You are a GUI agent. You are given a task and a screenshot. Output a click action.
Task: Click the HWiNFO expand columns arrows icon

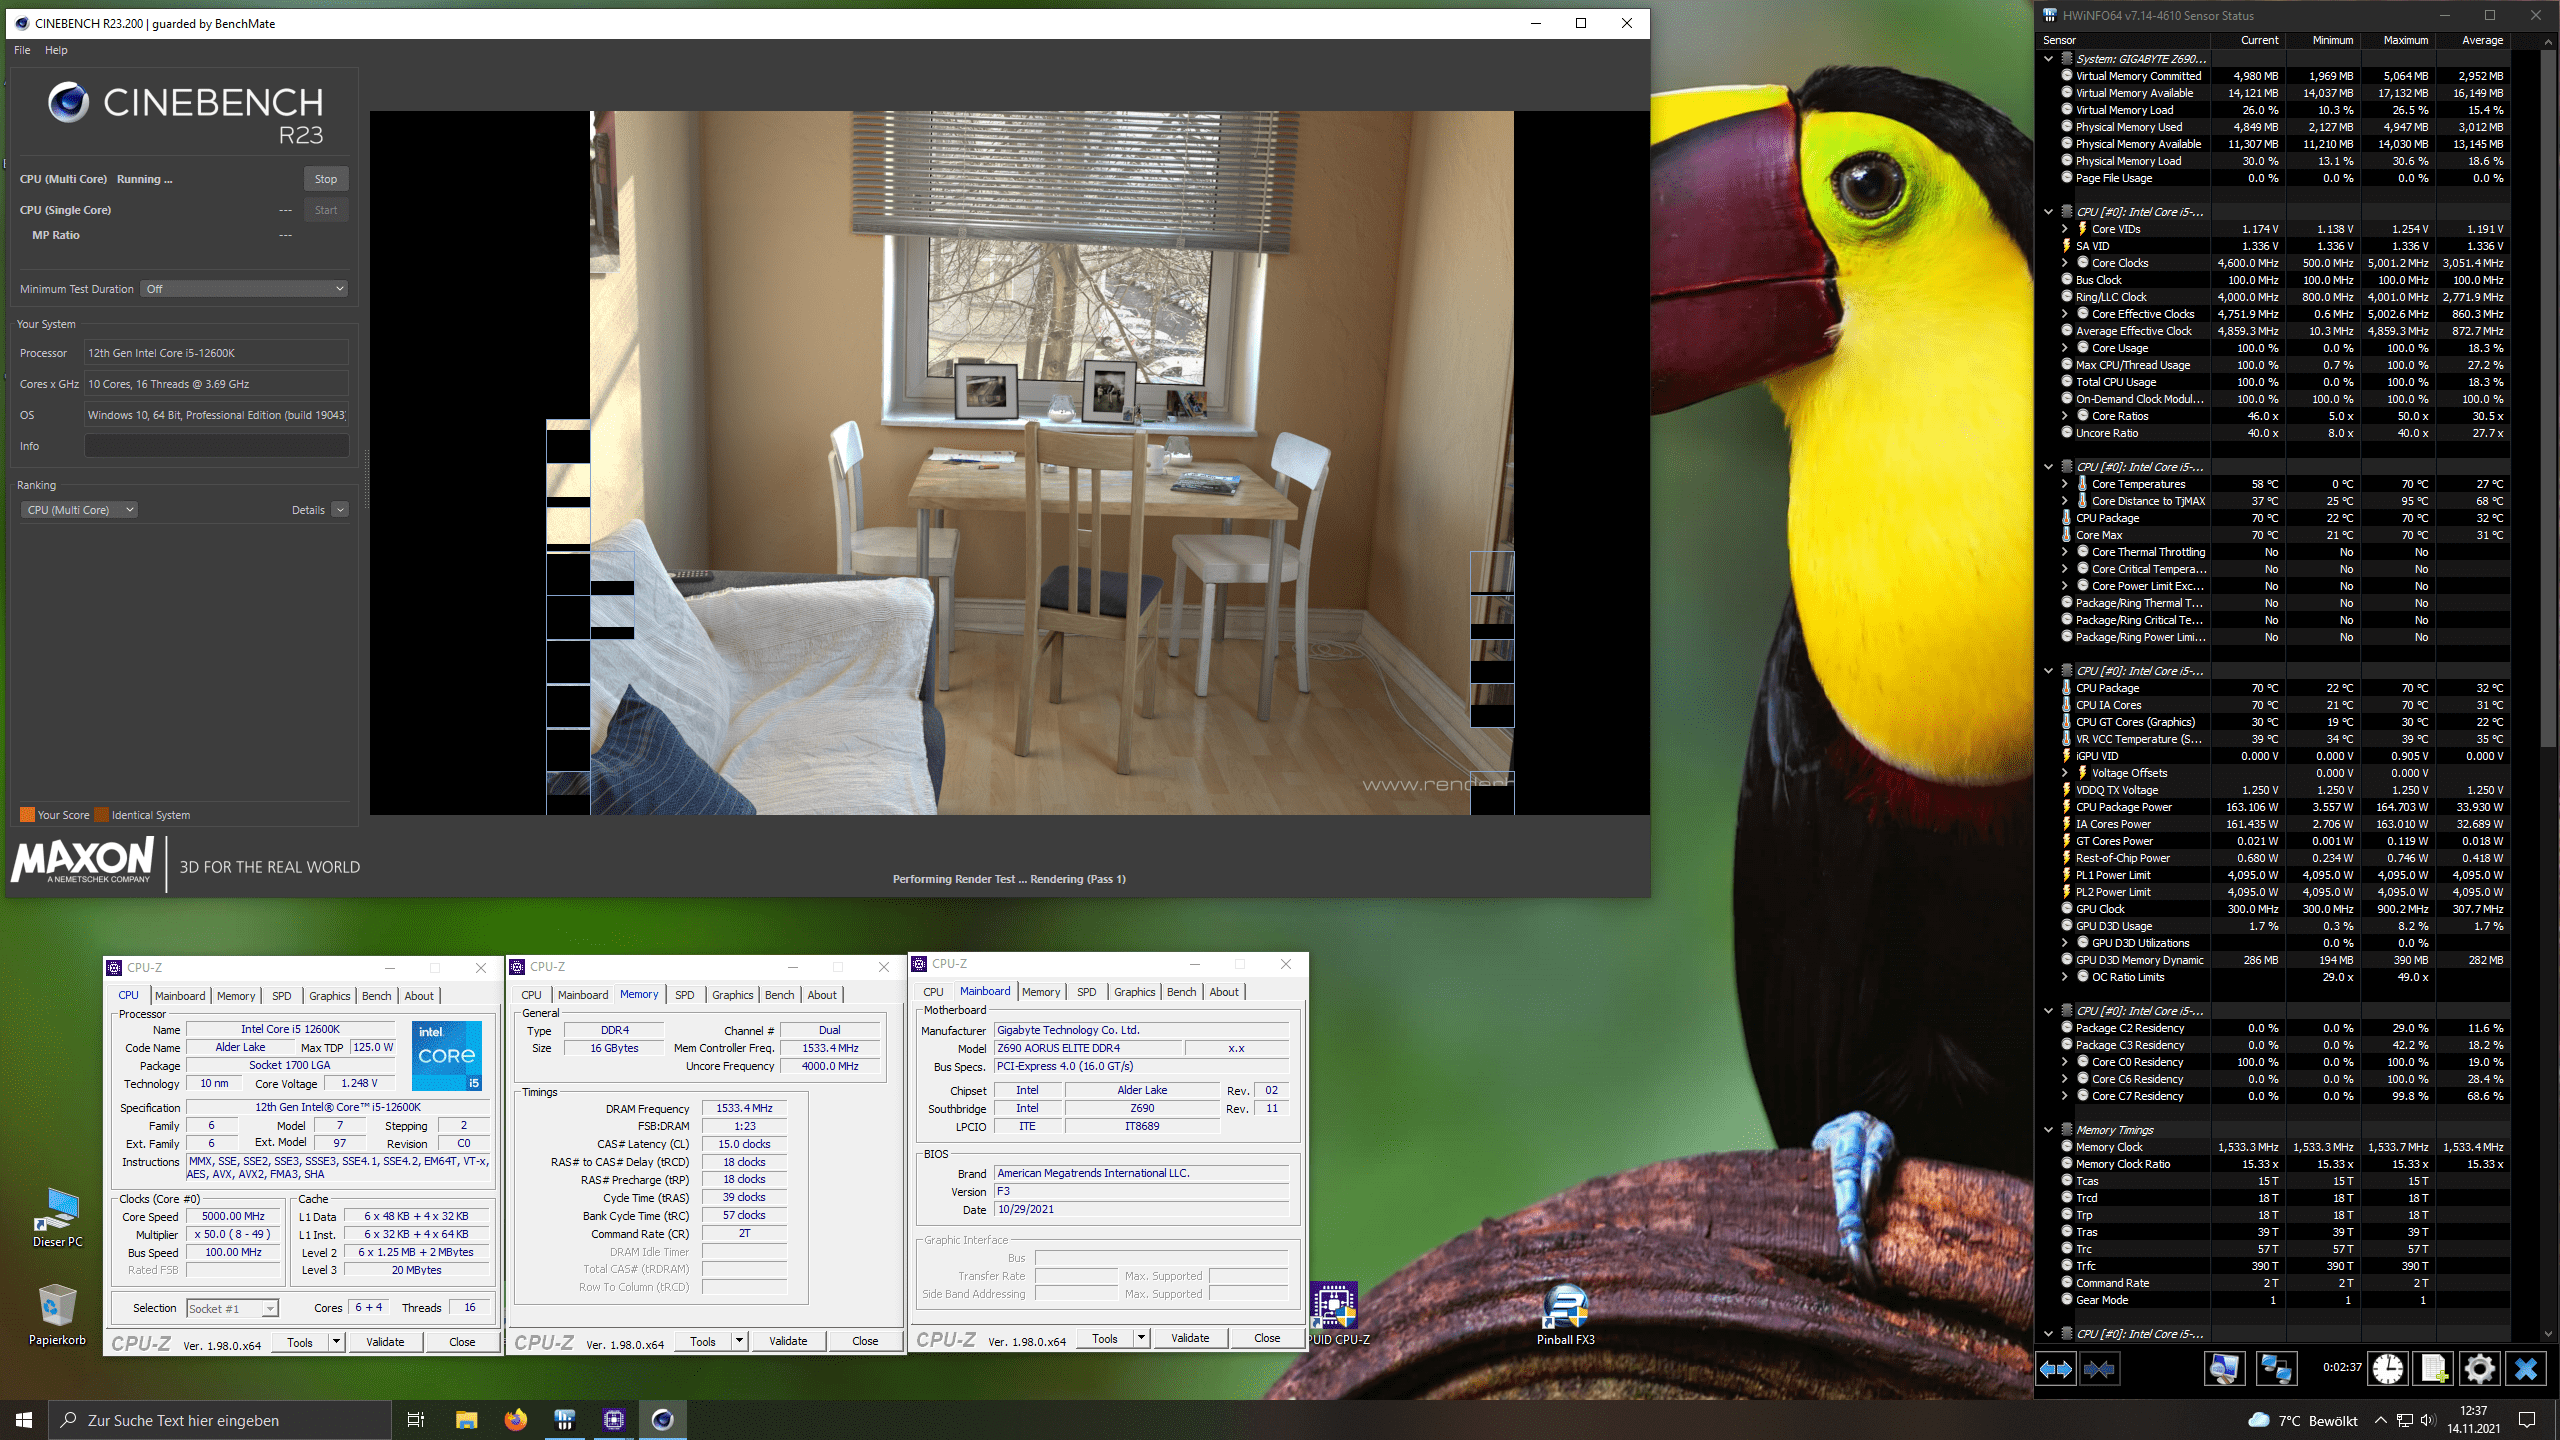point(2056,1369)
